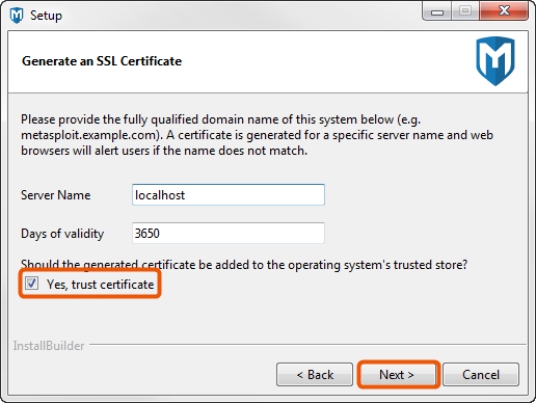The image size is (537, 404).
Task: Click the Server Name label
Action: 56,195
